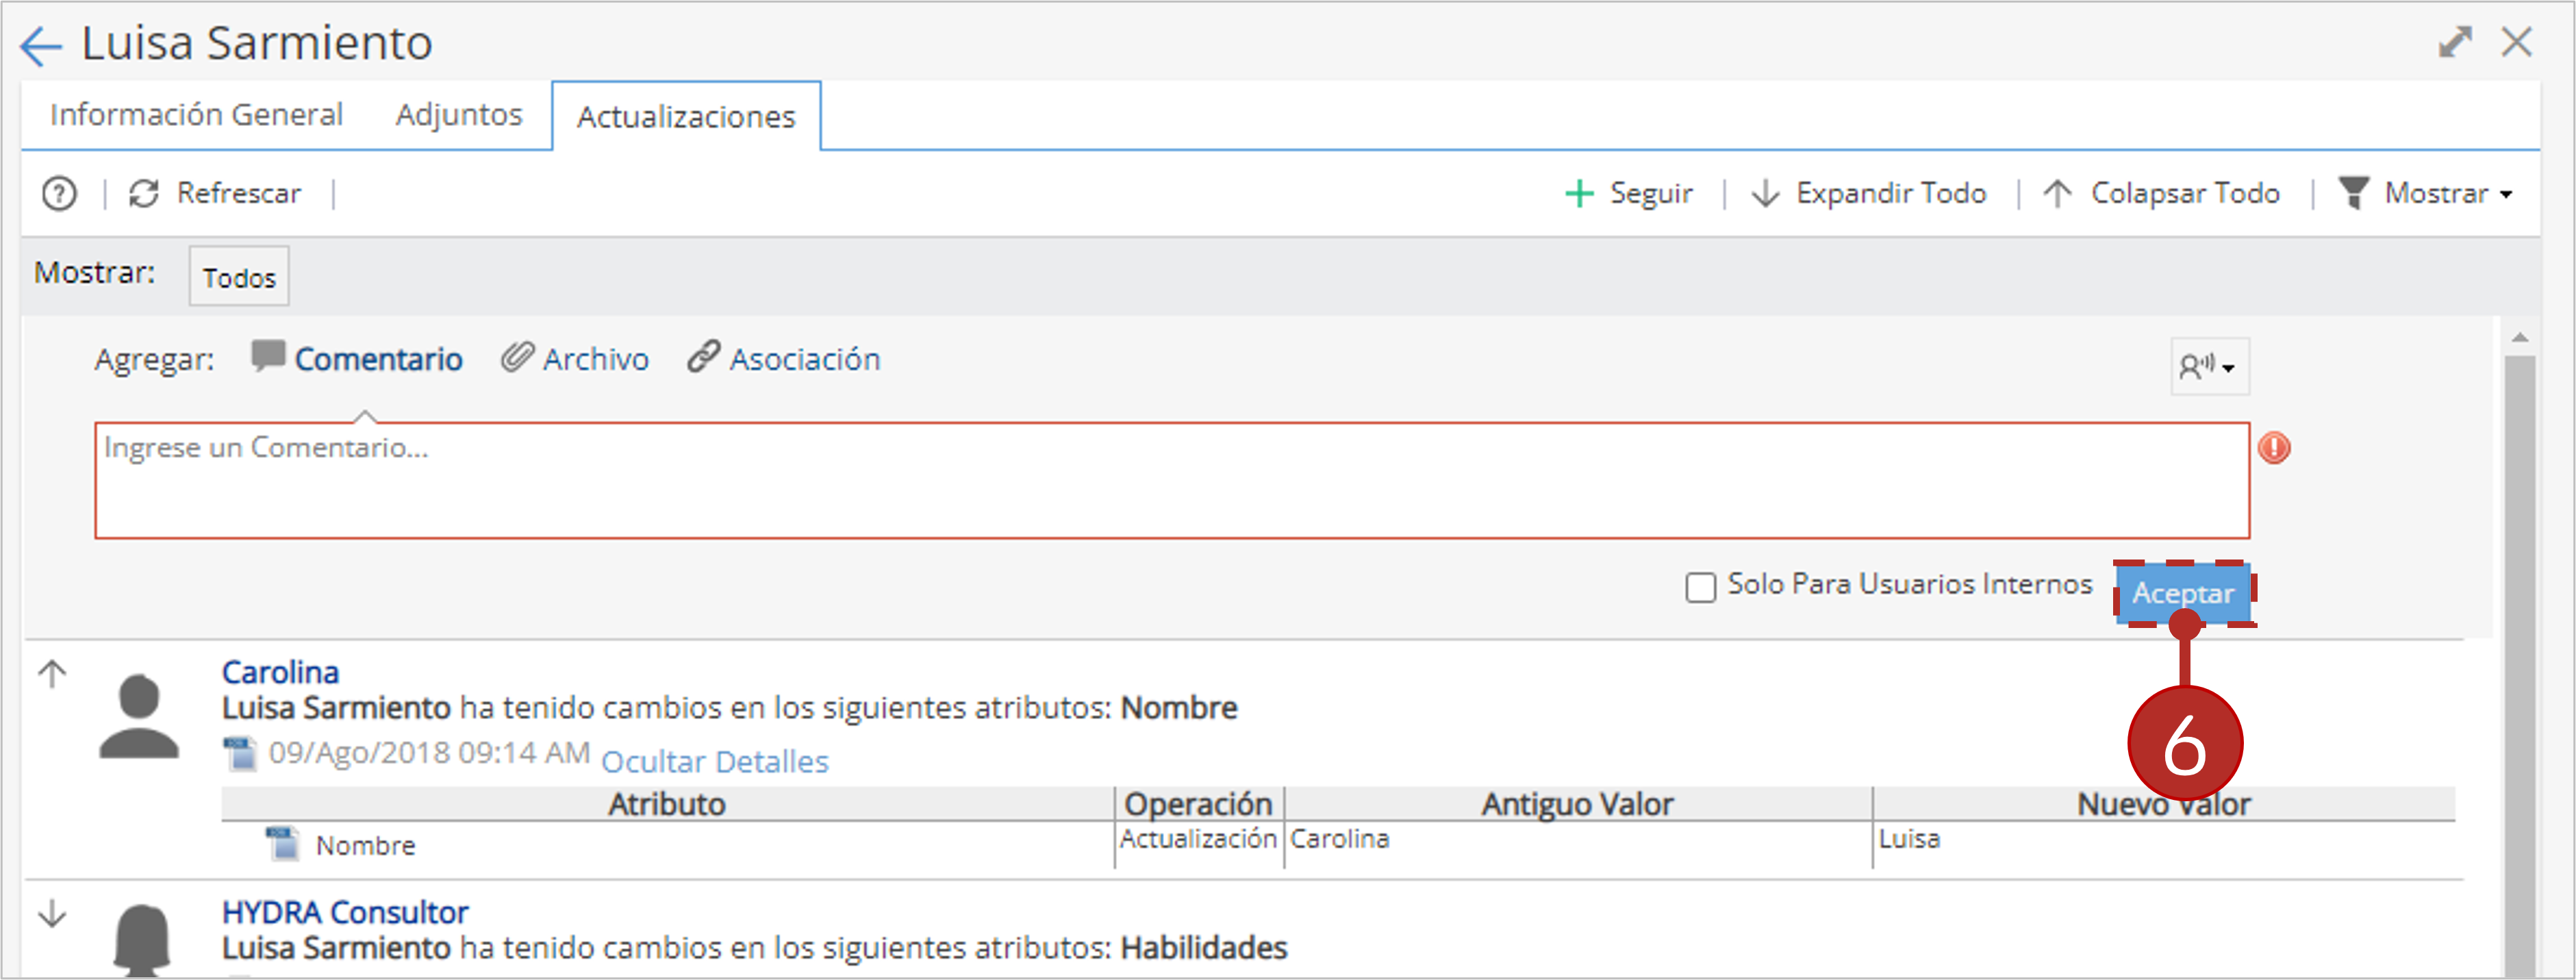Image resolution: width=2576 pixels, height=980 pixels.
Task: Click the Refrescar reload icon
Action: tap(144, 193)
